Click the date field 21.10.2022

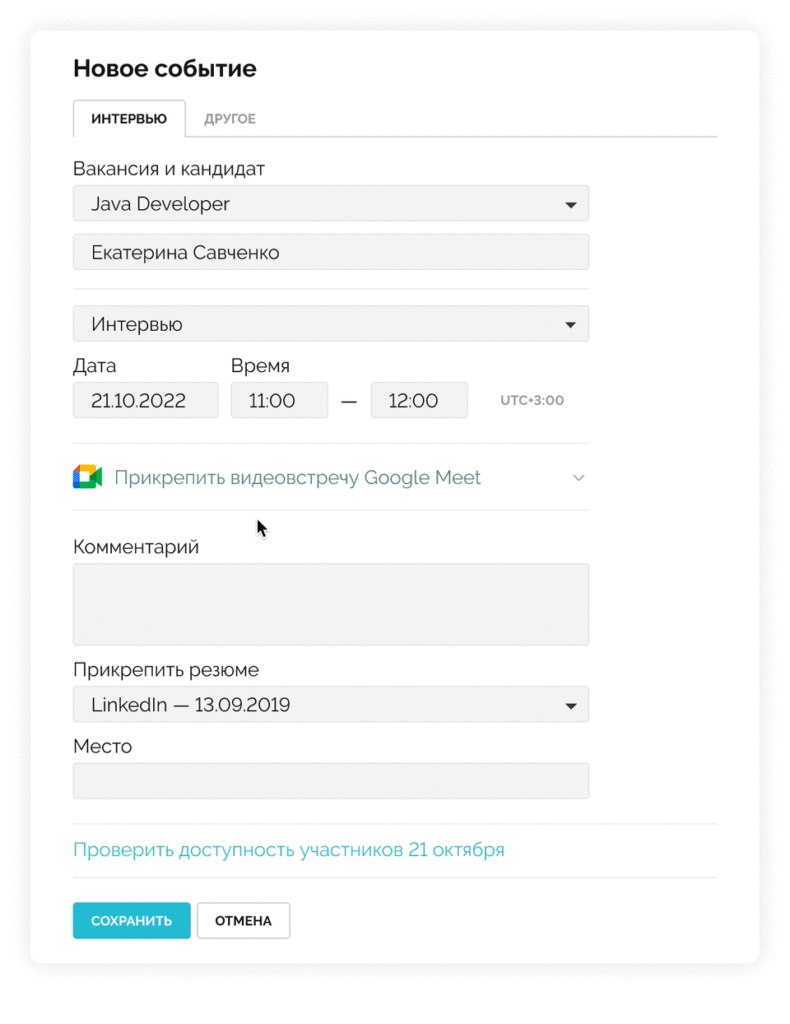click(145, 401)
